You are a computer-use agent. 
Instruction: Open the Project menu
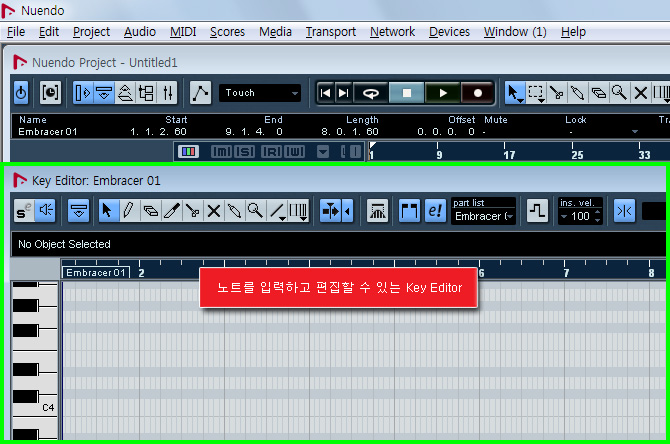coord(91,32)
